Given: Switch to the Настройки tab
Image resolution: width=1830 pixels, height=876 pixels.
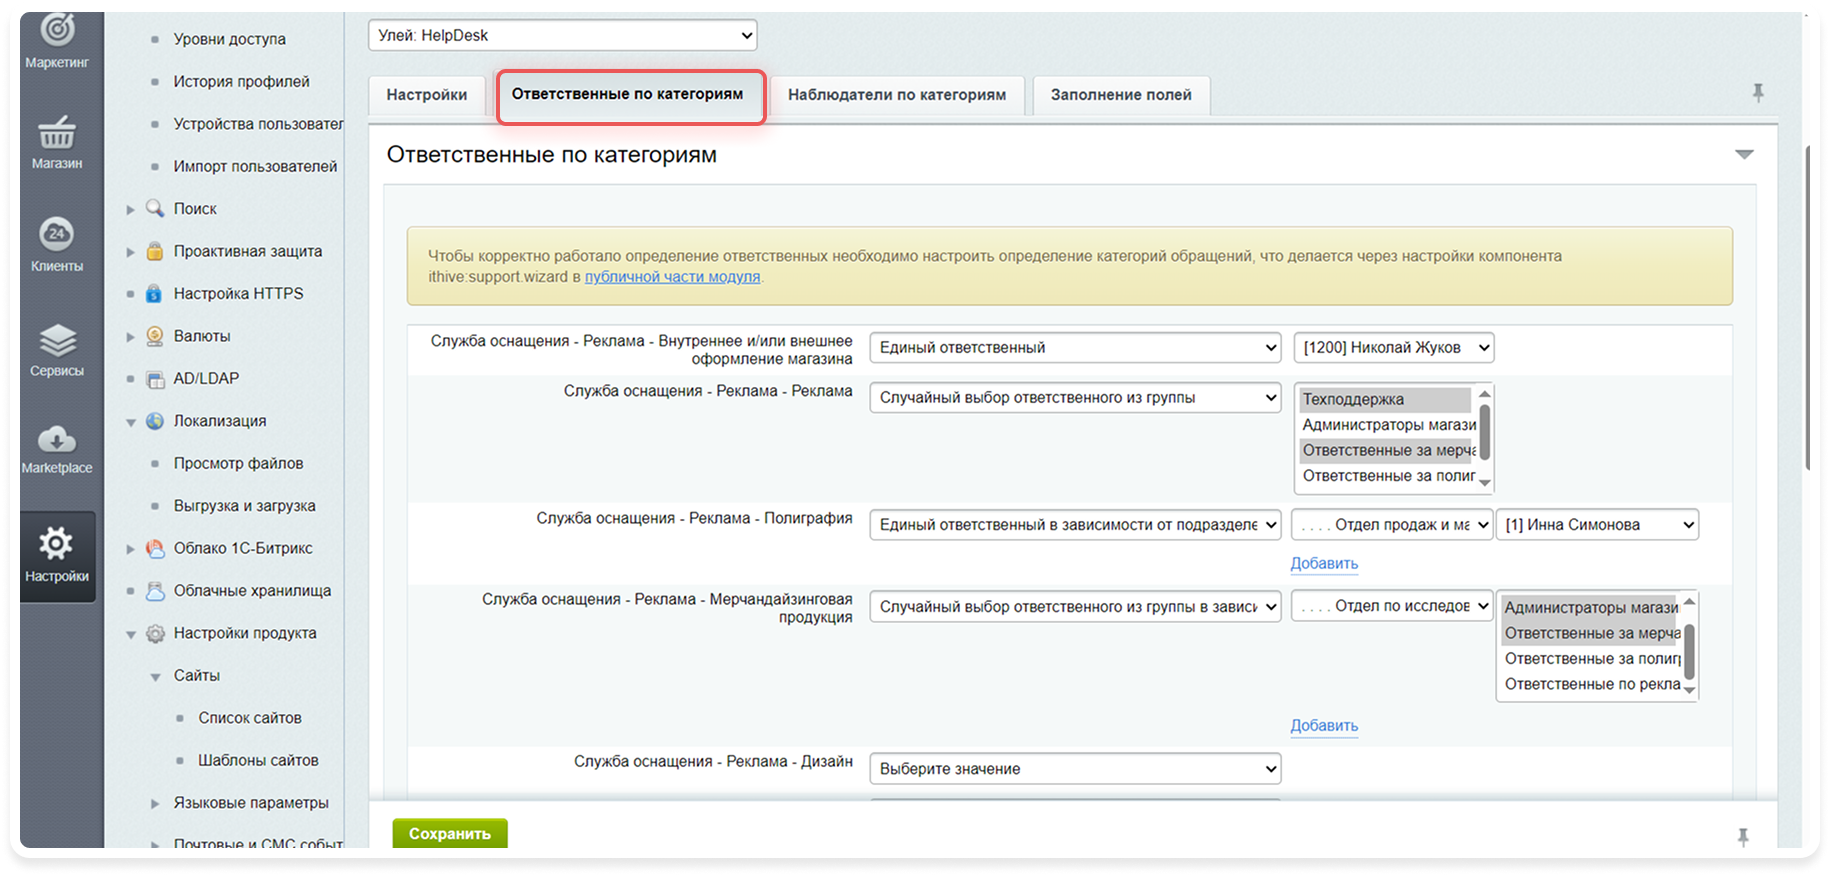Looking at the screenshot, I should click(x=427, y=95).
